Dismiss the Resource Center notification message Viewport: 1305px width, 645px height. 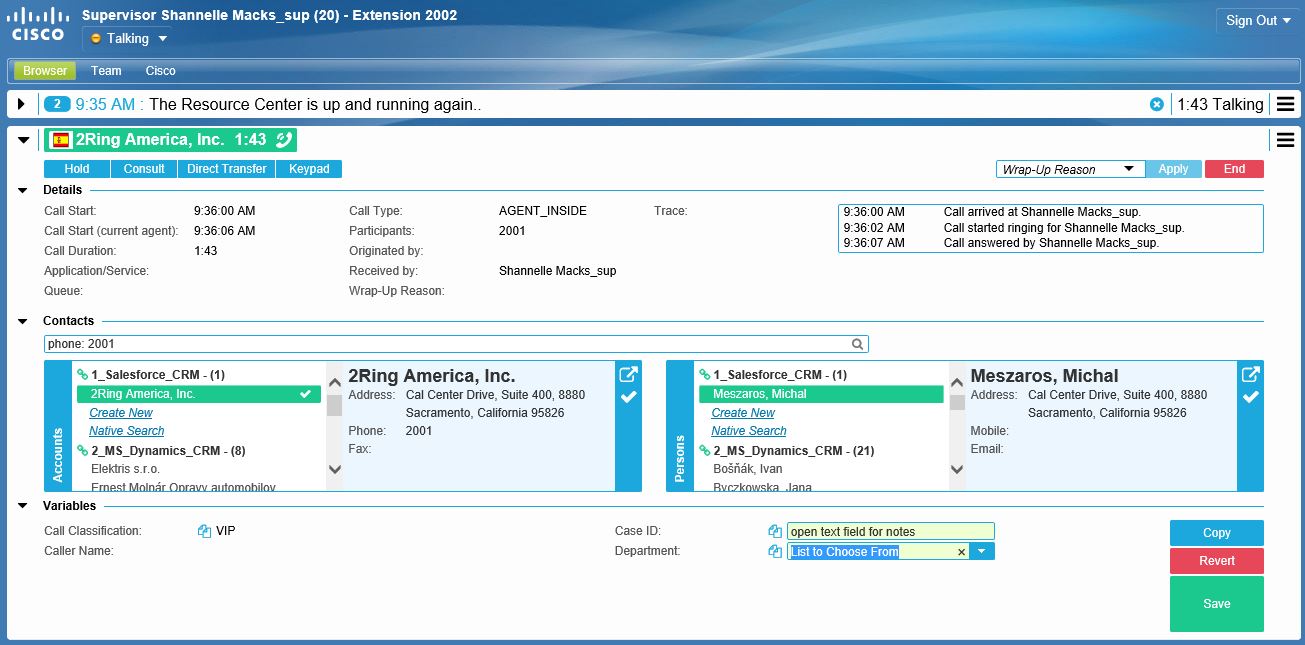tap(1157, 104)
